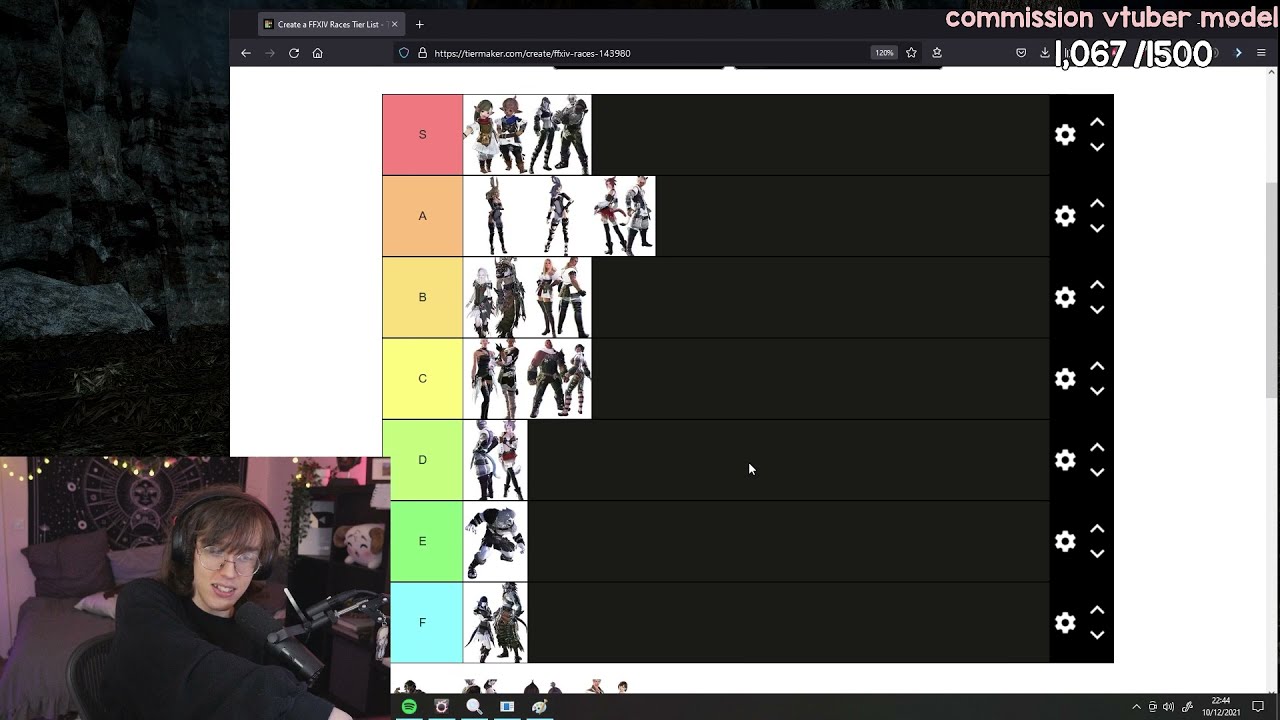Move D tier row up

click(x=1097, y=447)
